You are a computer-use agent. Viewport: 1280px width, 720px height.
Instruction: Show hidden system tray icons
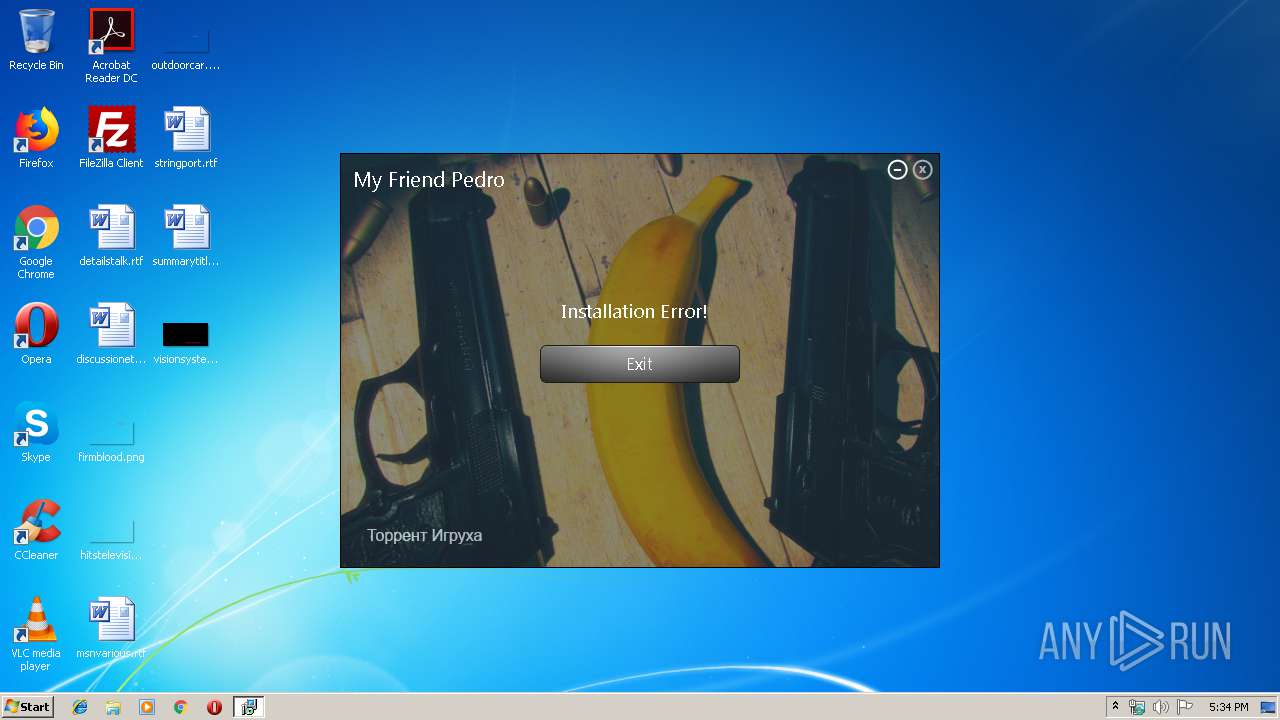[1115, 707]
